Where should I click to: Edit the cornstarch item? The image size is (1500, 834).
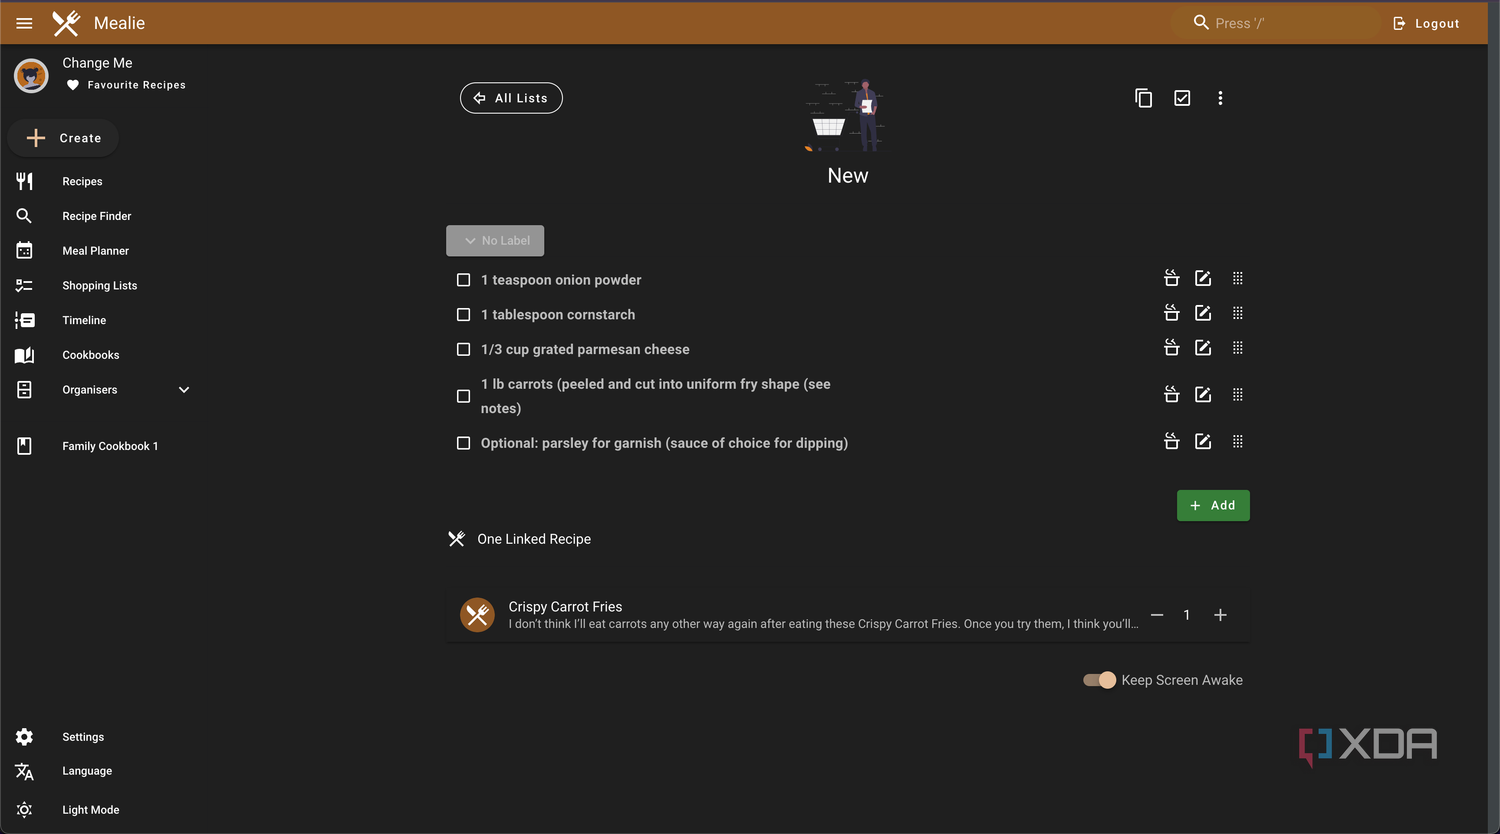coord(1203,313)
